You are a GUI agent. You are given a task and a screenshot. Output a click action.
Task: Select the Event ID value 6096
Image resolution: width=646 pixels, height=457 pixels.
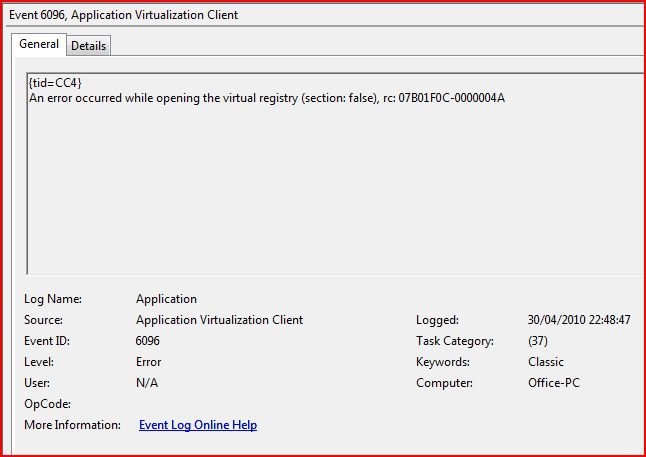pyautogui.click(x=147, y=341)
